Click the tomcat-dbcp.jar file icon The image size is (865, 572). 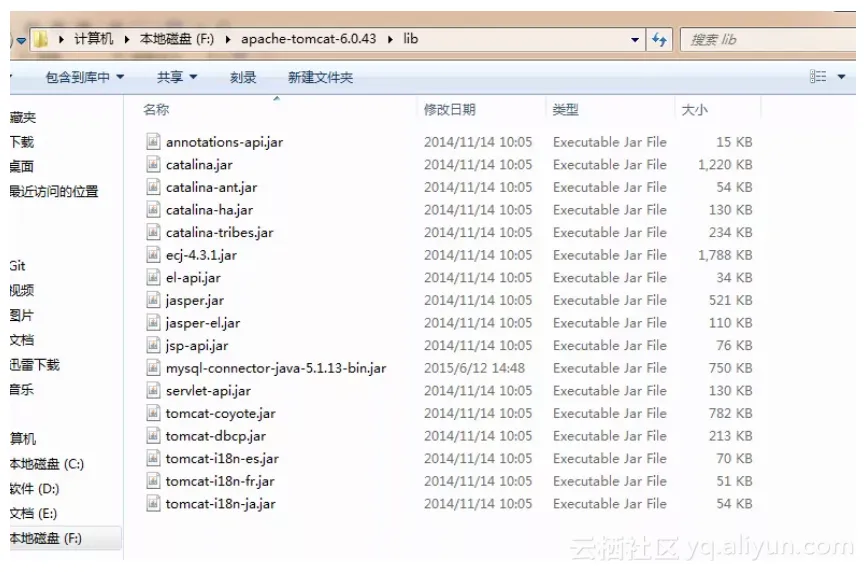point(153,436)
